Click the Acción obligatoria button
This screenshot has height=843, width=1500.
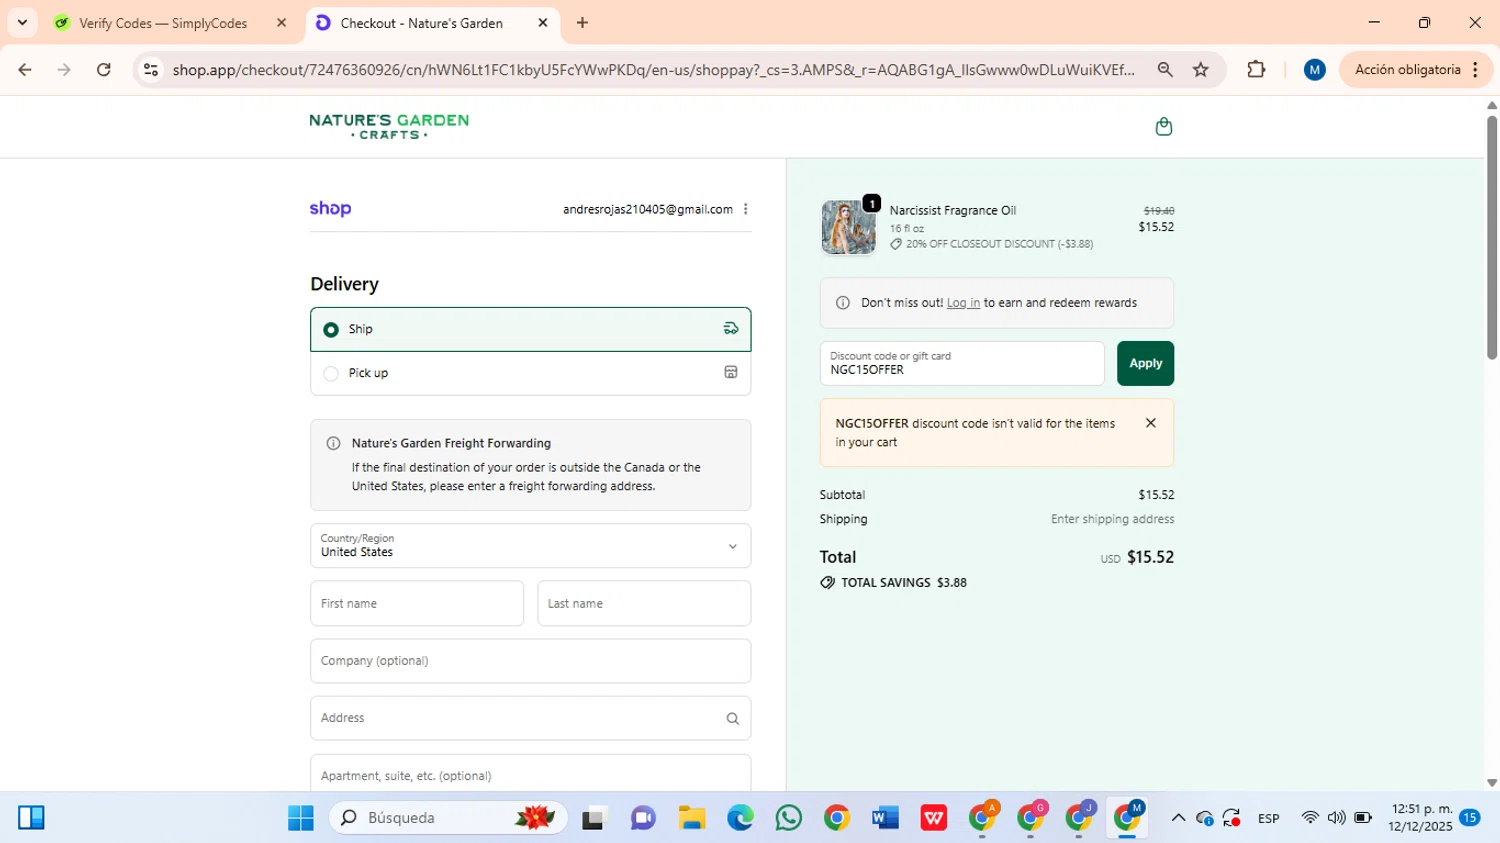(1416, 70)
